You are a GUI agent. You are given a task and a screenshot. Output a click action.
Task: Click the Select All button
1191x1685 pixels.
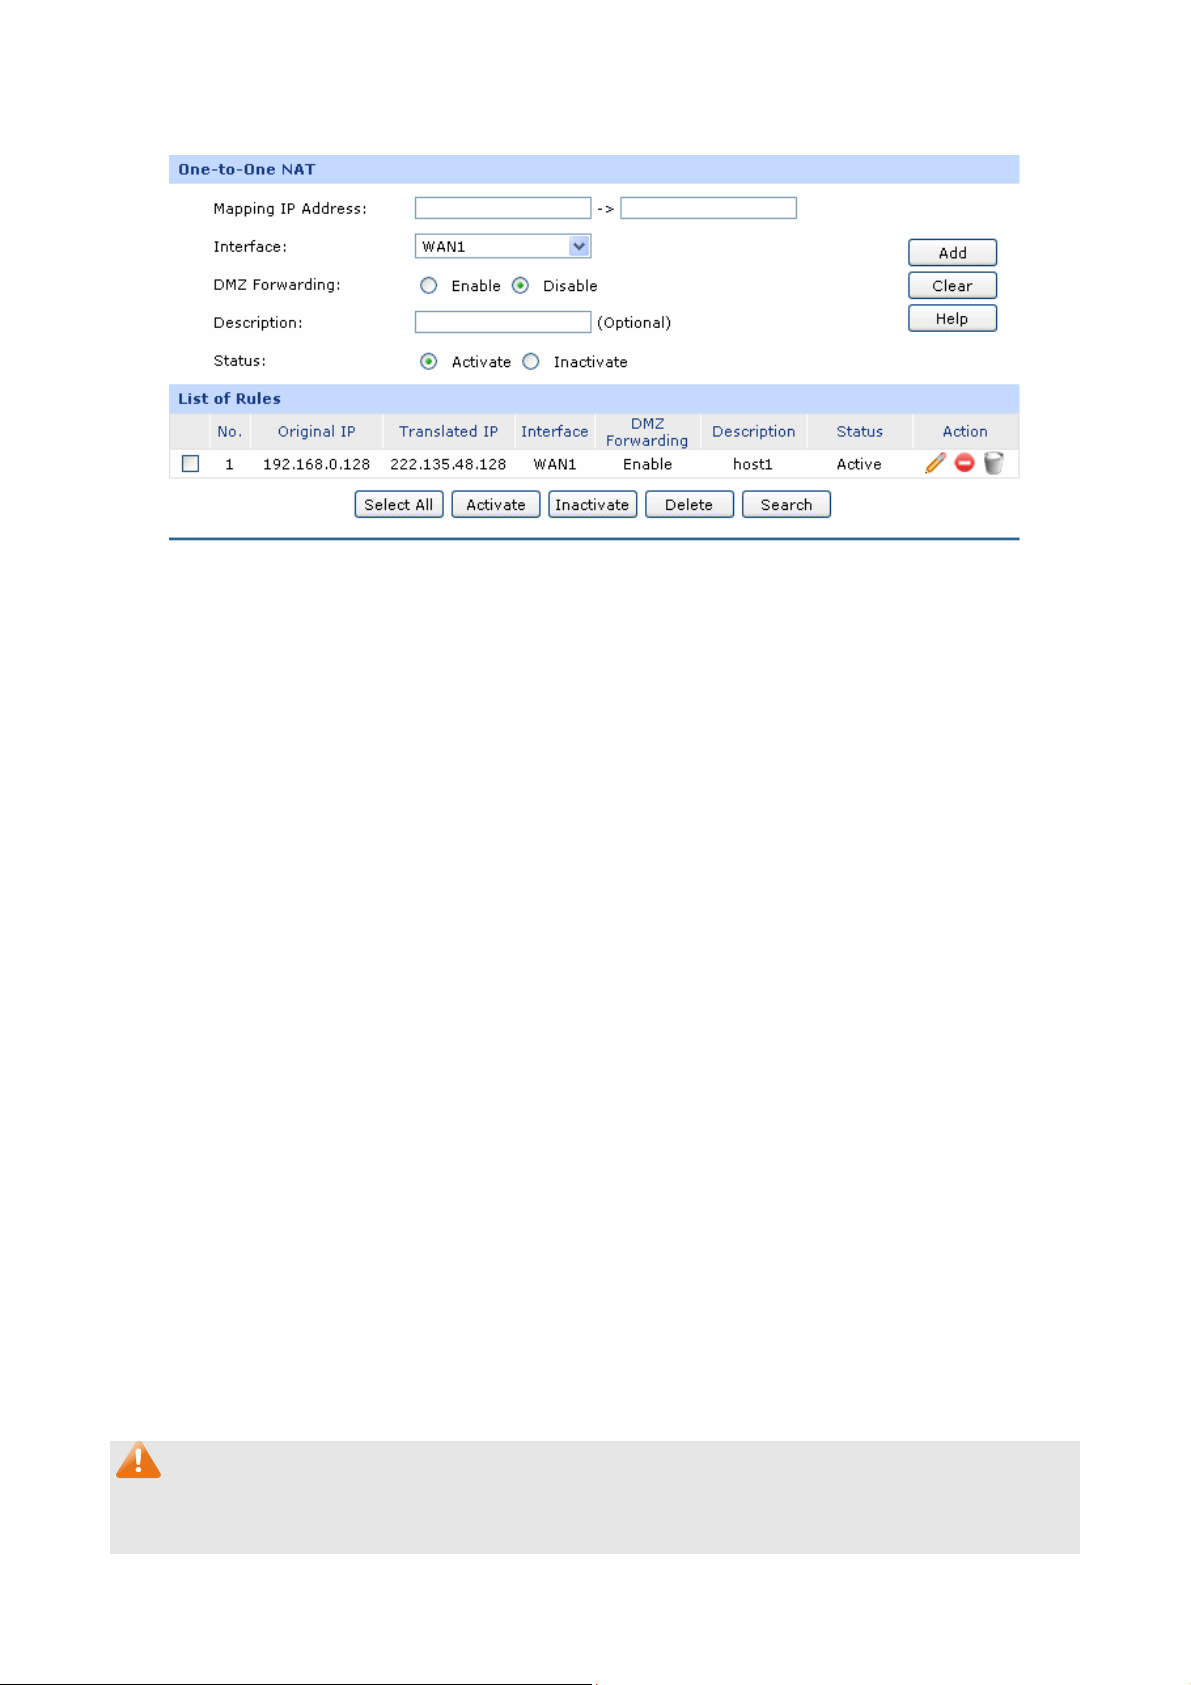pyautogui.click(x=398, y=505)
